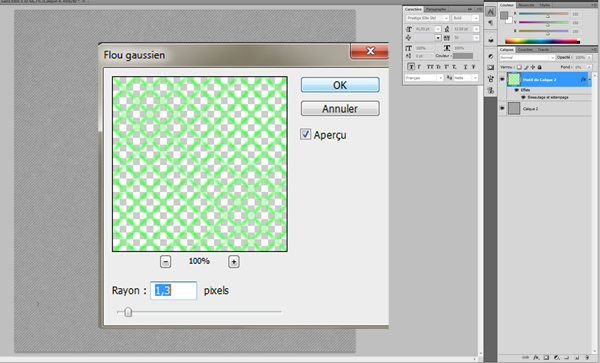Click the link layers icon at panel bottom
The width and height of the screenshot is (600, 363).
coord(526,358)
